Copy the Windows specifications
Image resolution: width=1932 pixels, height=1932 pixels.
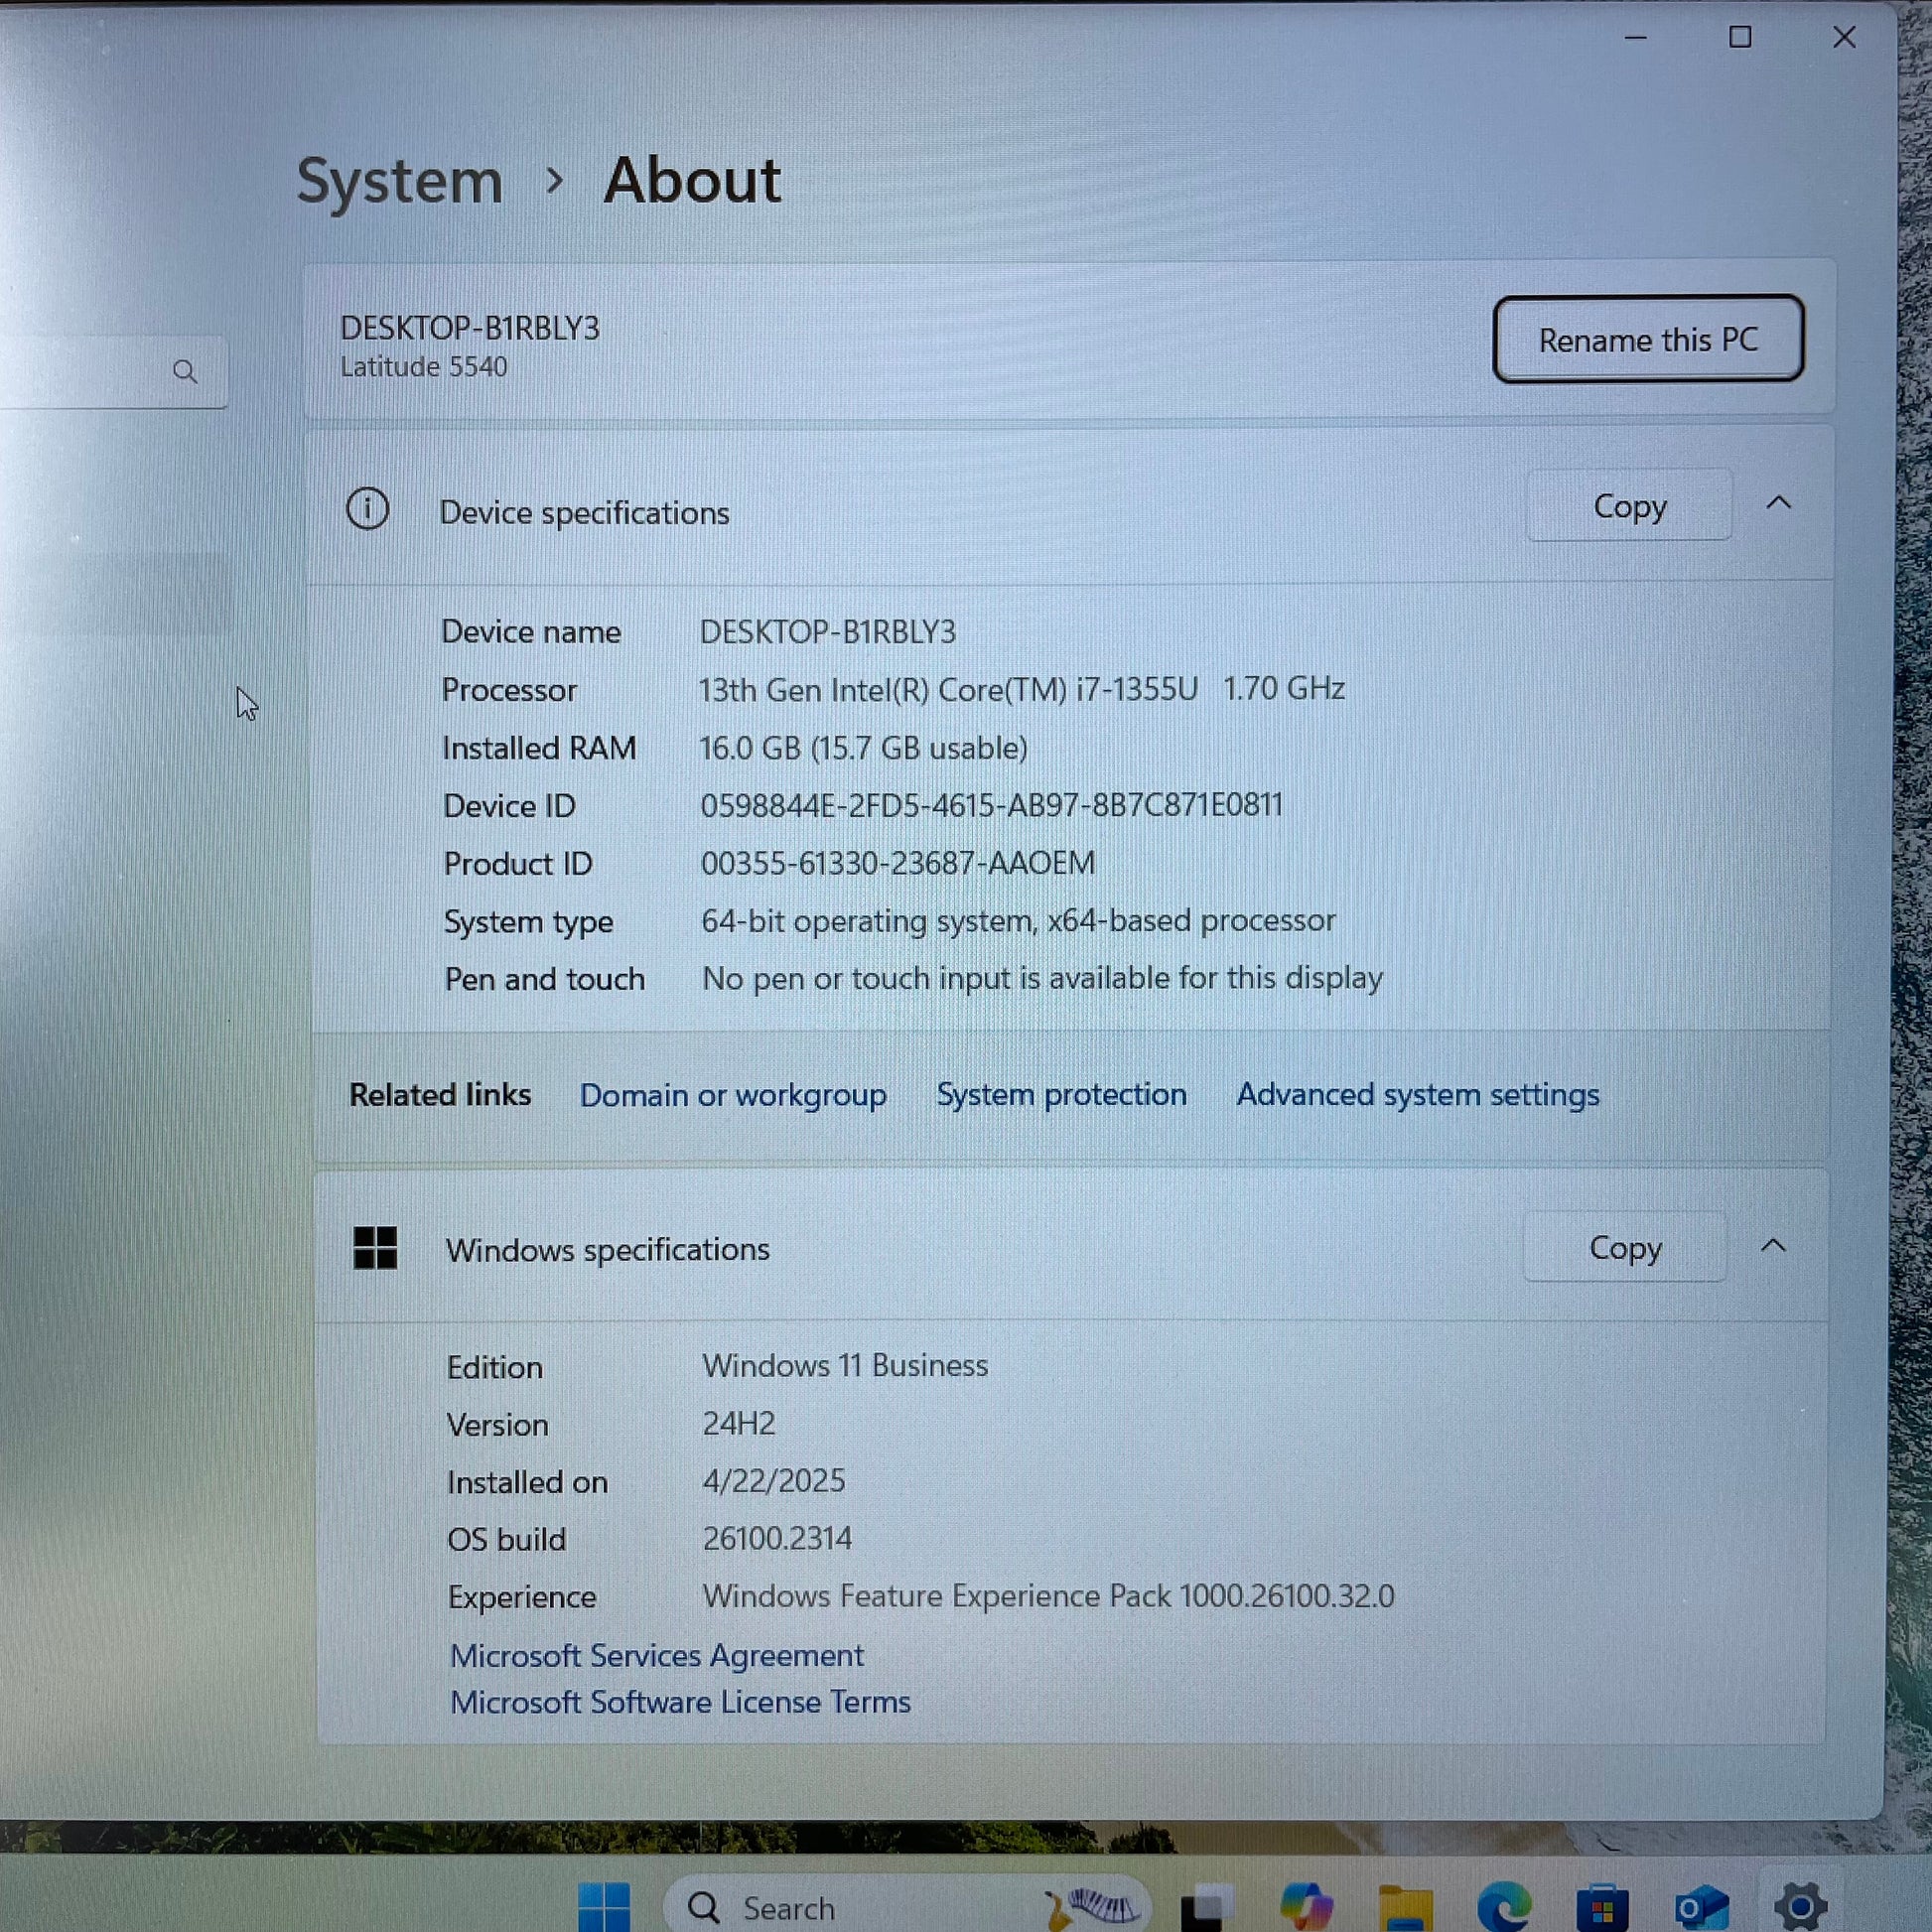coord(1625,1248)
